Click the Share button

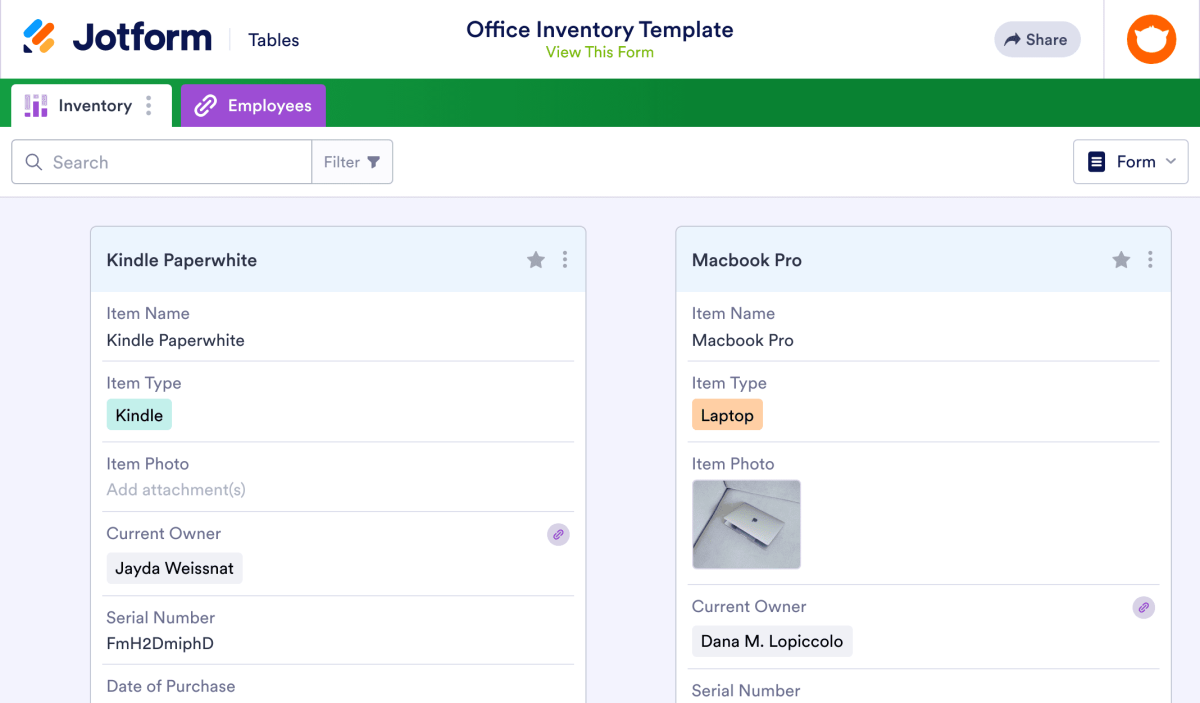click(1037, 39)
